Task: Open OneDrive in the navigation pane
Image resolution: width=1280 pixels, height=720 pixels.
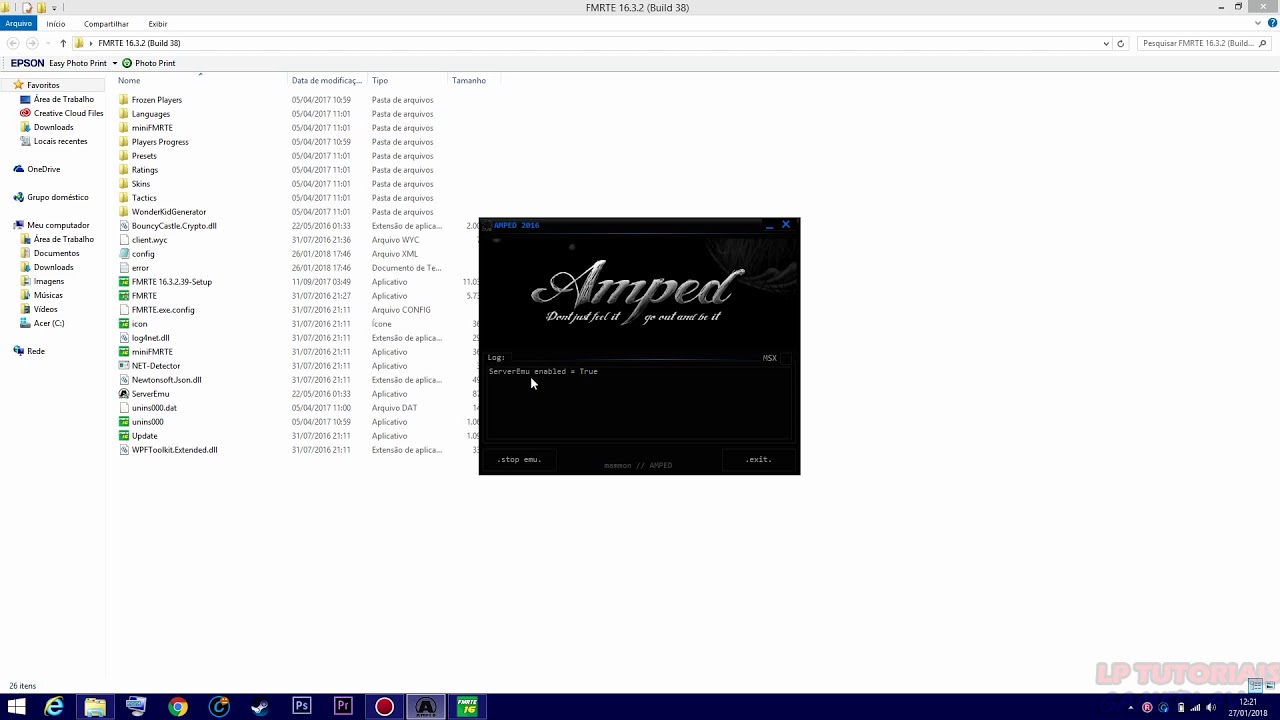Action: tap(37, 169)
